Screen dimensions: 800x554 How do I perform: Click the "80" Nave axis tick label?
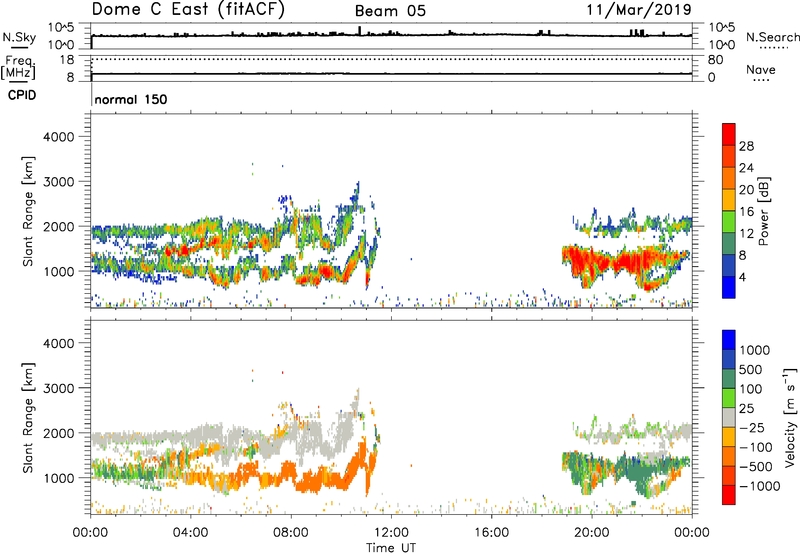(715, 60)
